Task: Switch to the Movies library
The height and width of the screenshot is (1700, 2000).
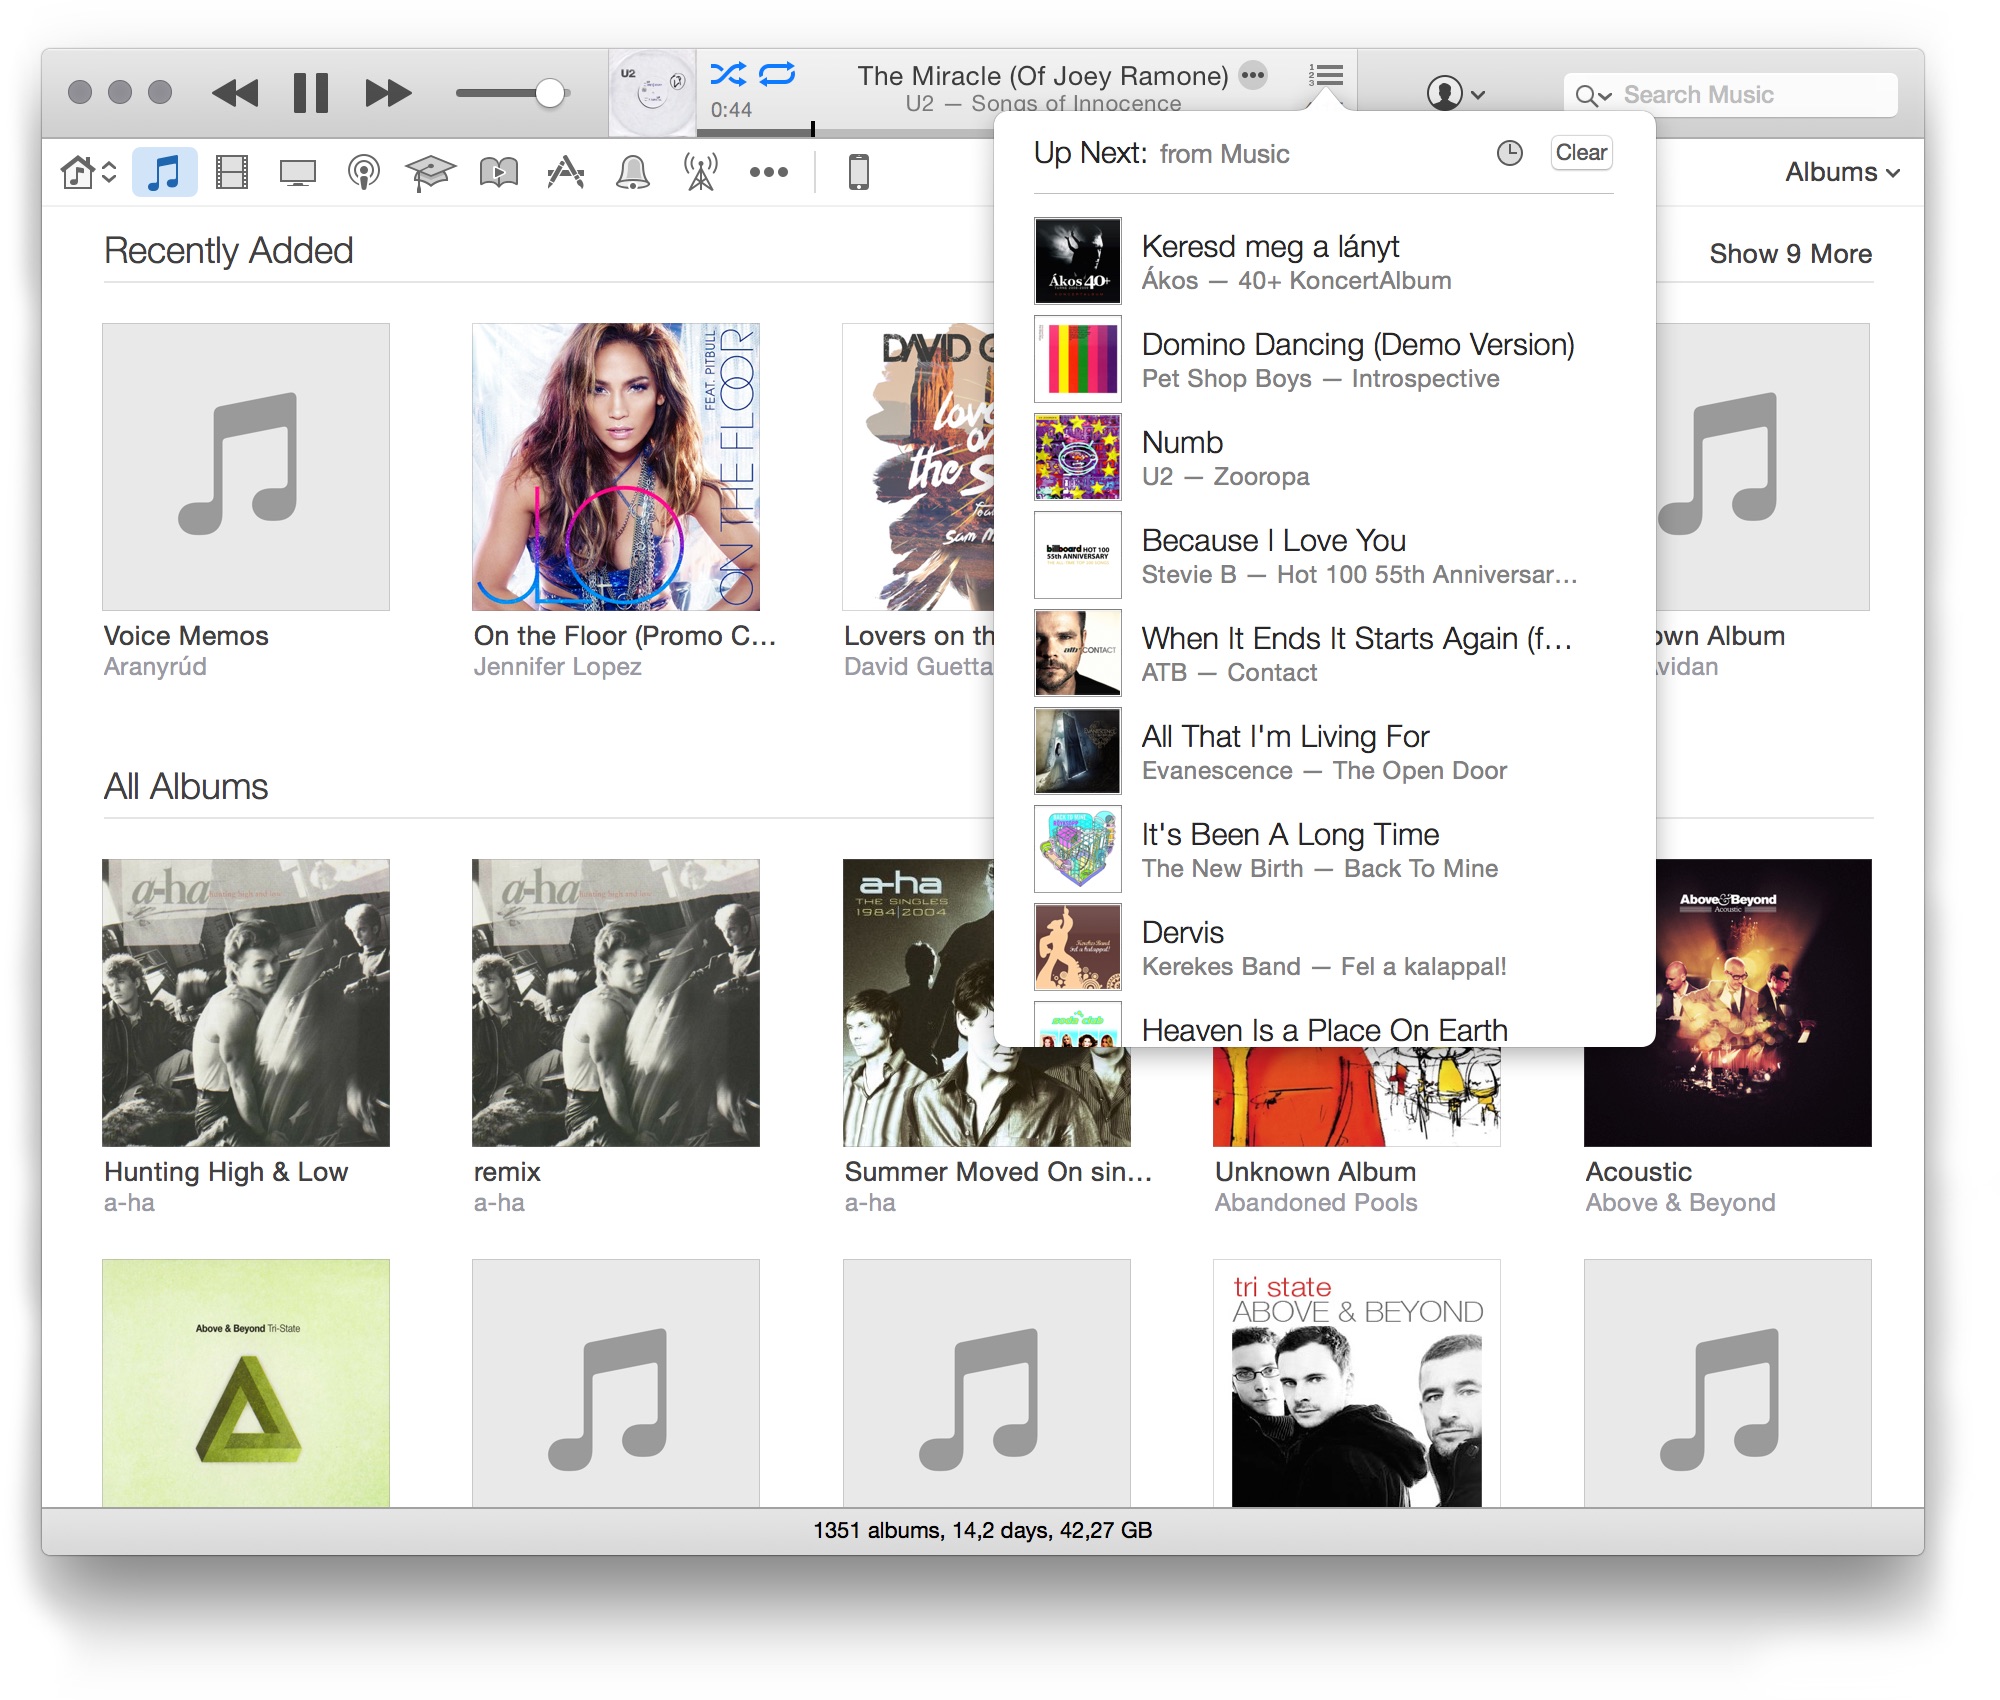Action: click(x=232, y=172)
